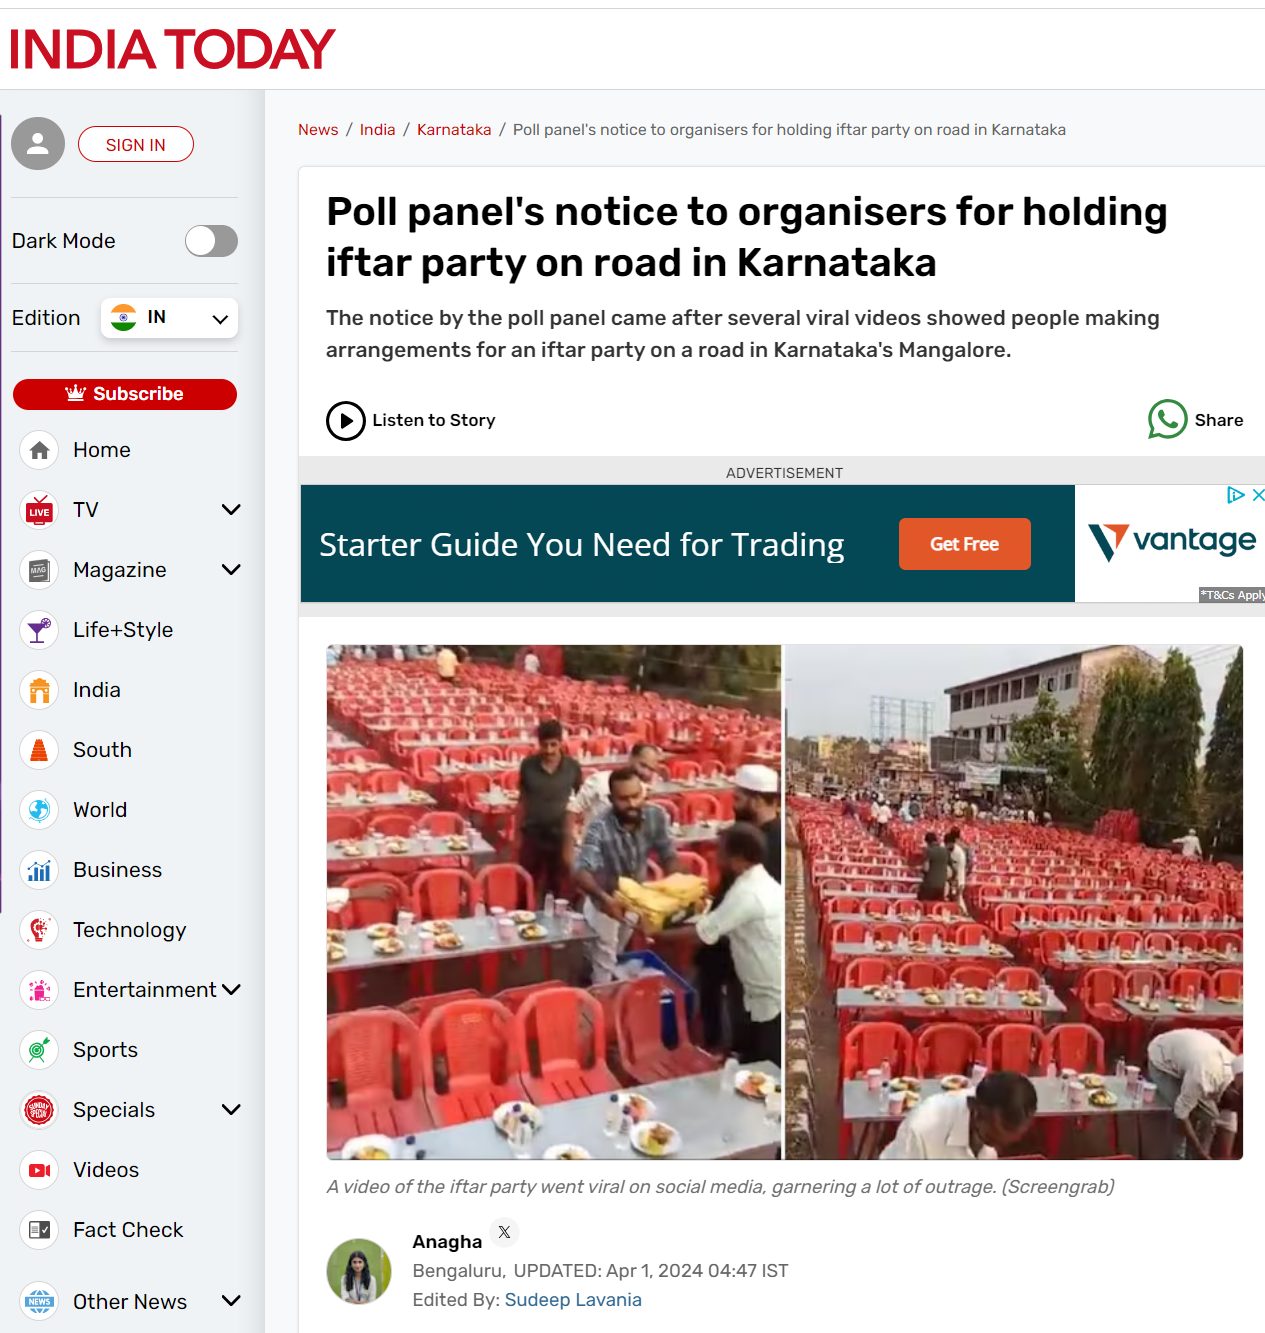Click the user profile avatar icon
This screenshot has width=1265, height=1333.
coord(38,144)
